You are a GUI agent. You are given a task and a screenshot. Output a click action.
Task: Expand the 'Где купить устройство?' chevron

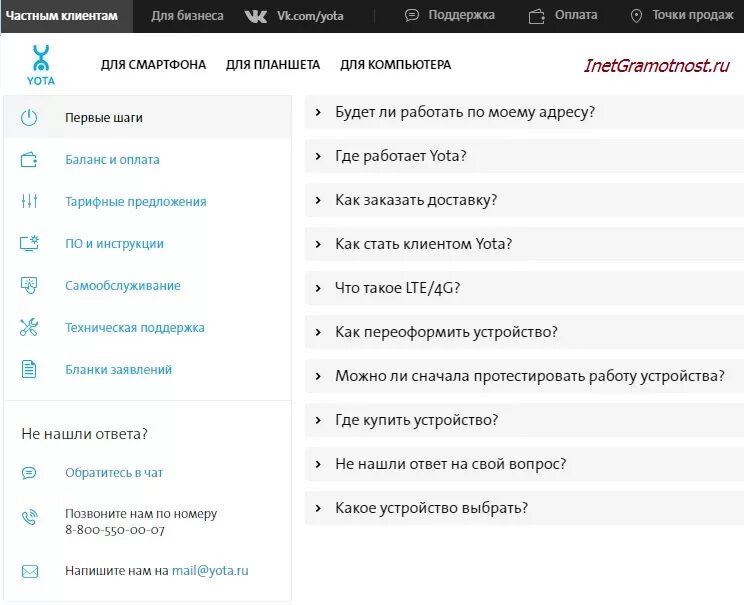pos(318,420)
